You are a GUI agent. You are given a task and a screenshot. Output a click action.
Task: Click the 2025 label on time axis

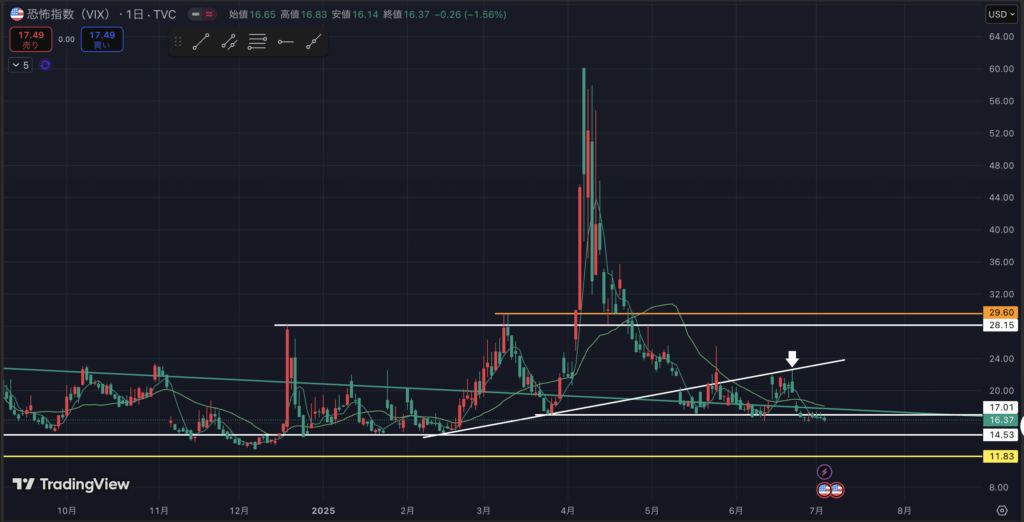point(323,510)
